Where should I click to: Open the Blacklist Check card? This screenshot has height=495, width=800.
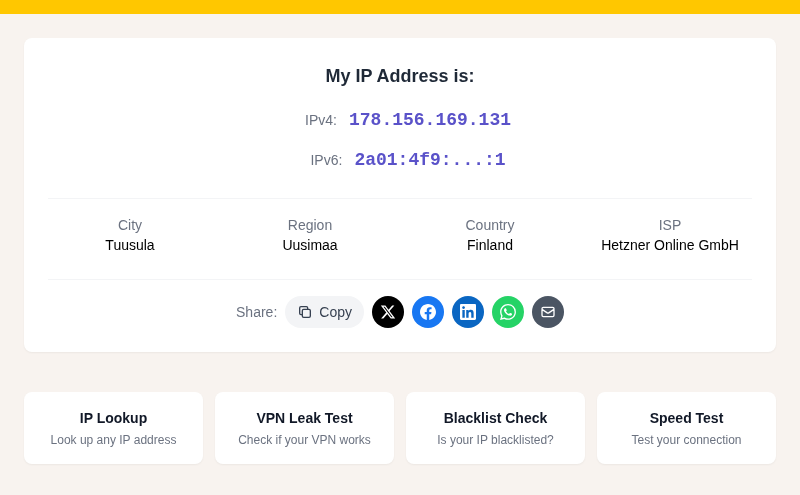click(495, 428)
